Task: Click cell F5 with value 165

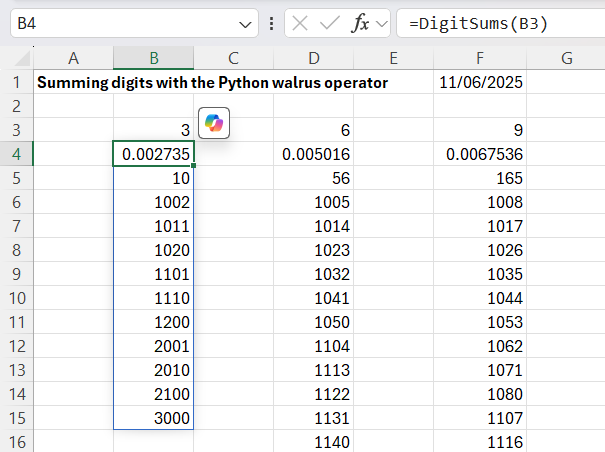Action: (481, 178)
